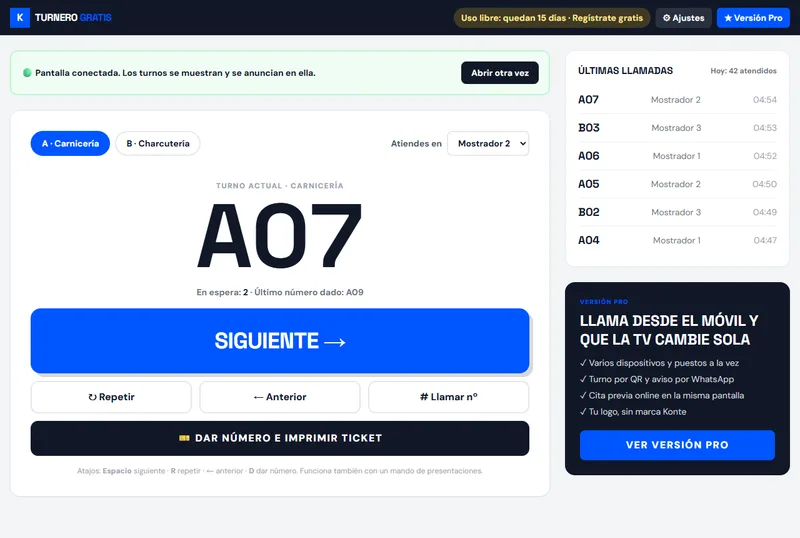Open Versión Pro from header
This screenshot has height=538, width=800.
pyautogui.click(x=753, y=18)
